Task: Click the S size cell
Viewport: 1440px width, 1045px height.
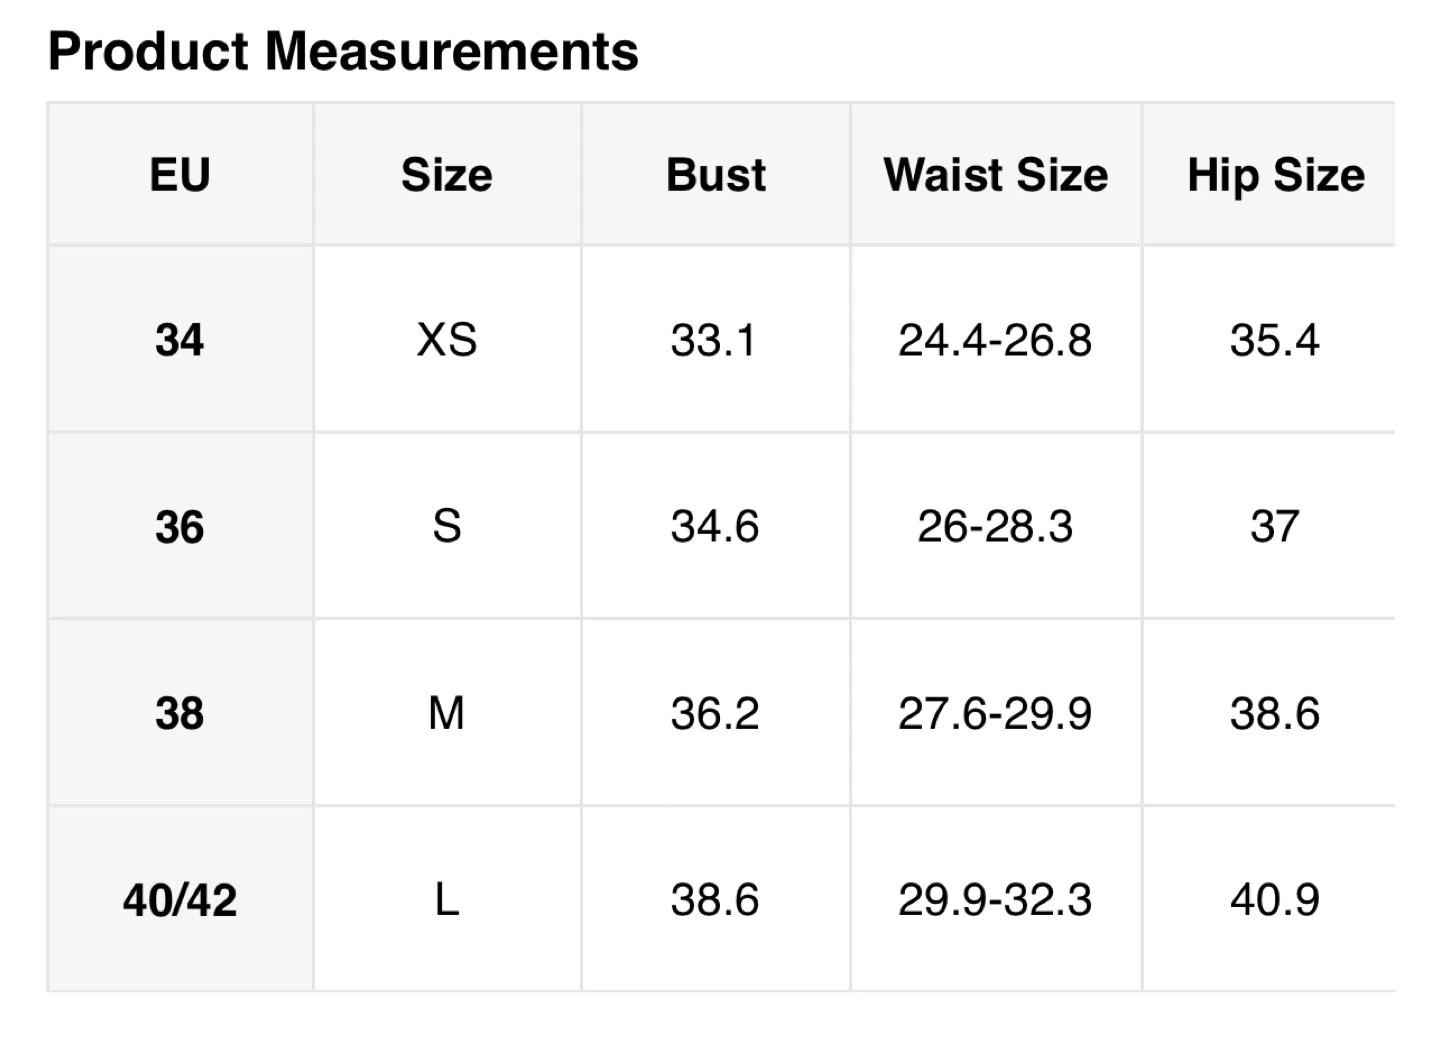Action: coord(447,527)
